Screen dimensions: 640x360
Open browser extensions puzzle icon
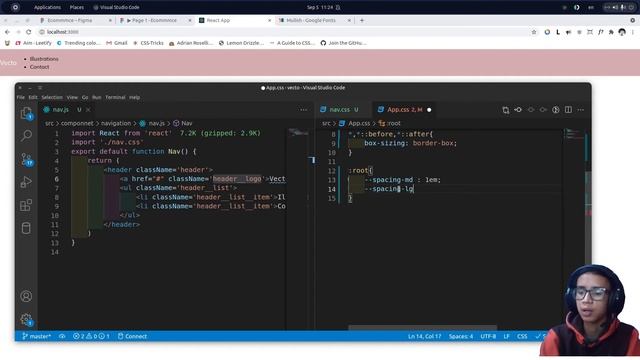coord(611,32)
